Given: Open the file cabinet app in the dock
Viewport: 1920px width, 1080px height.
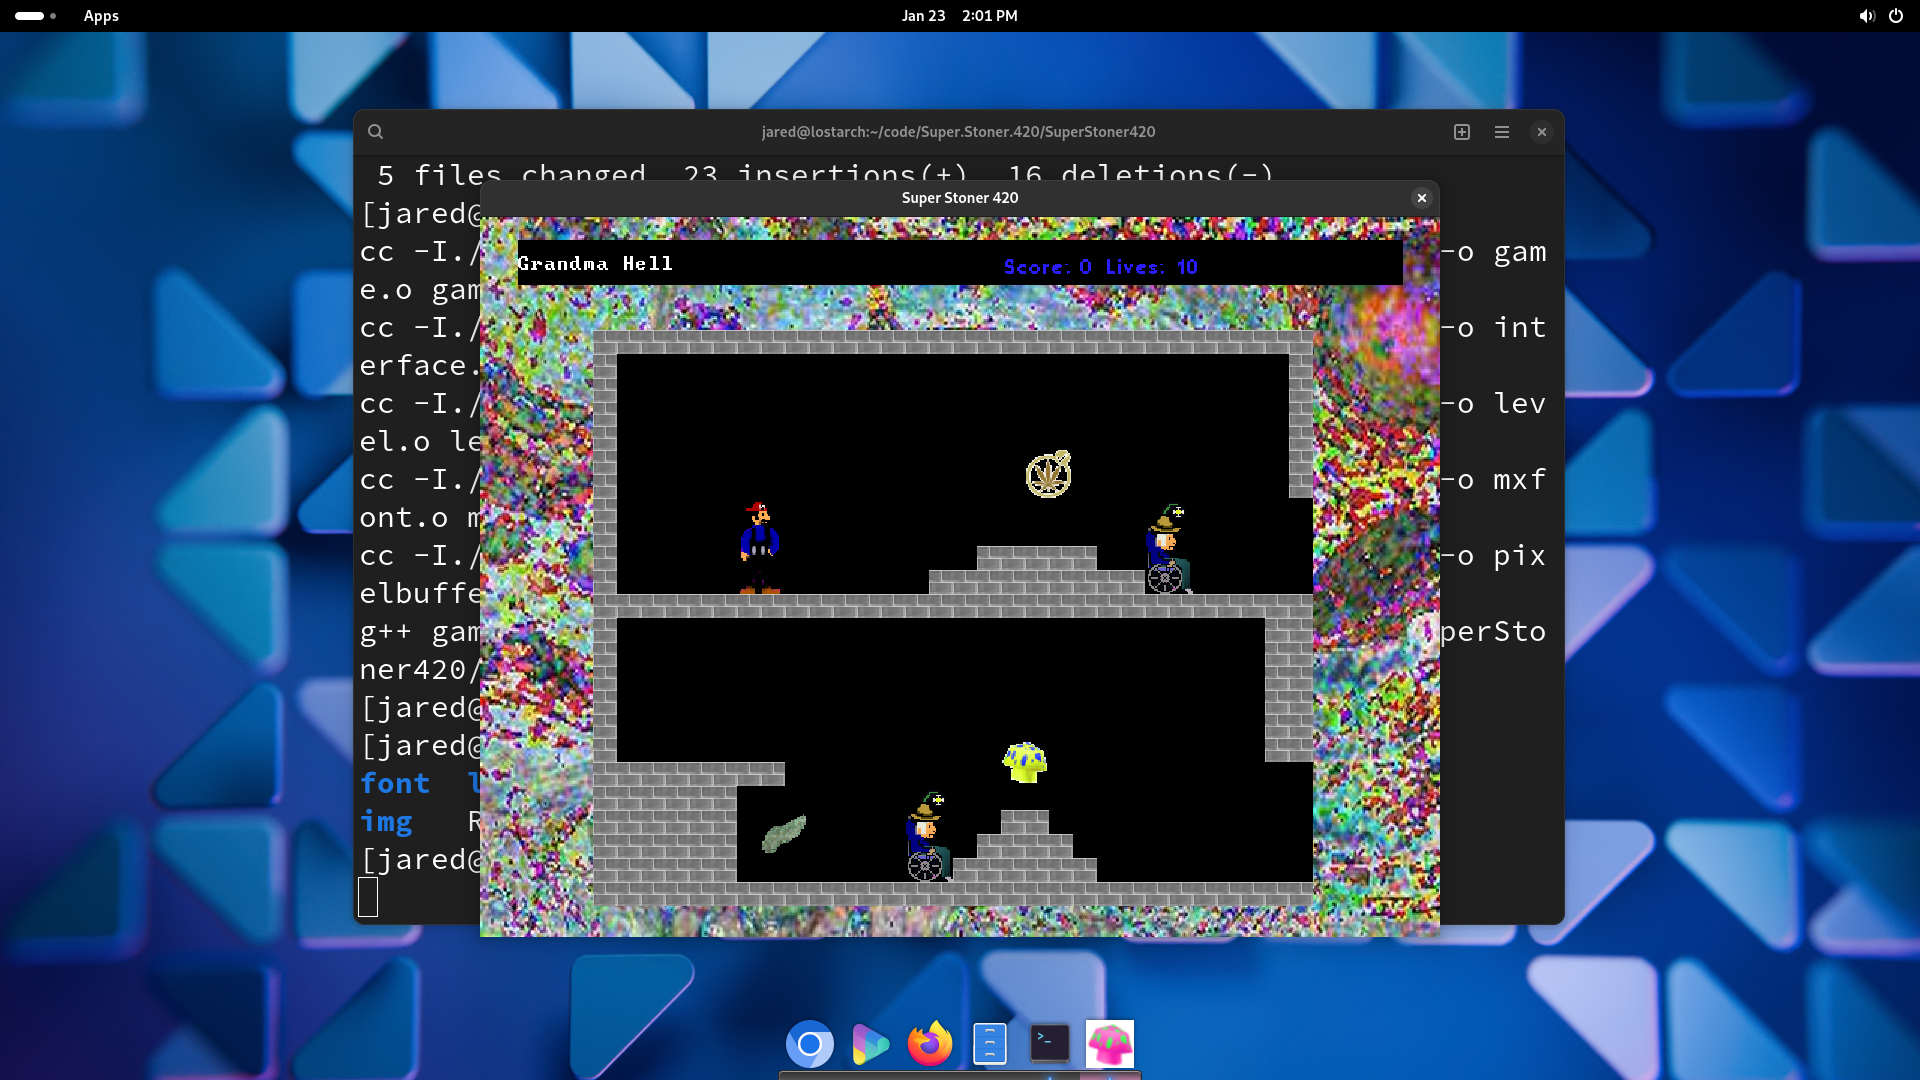Looking at the screenshot, I should (990, 1045).
